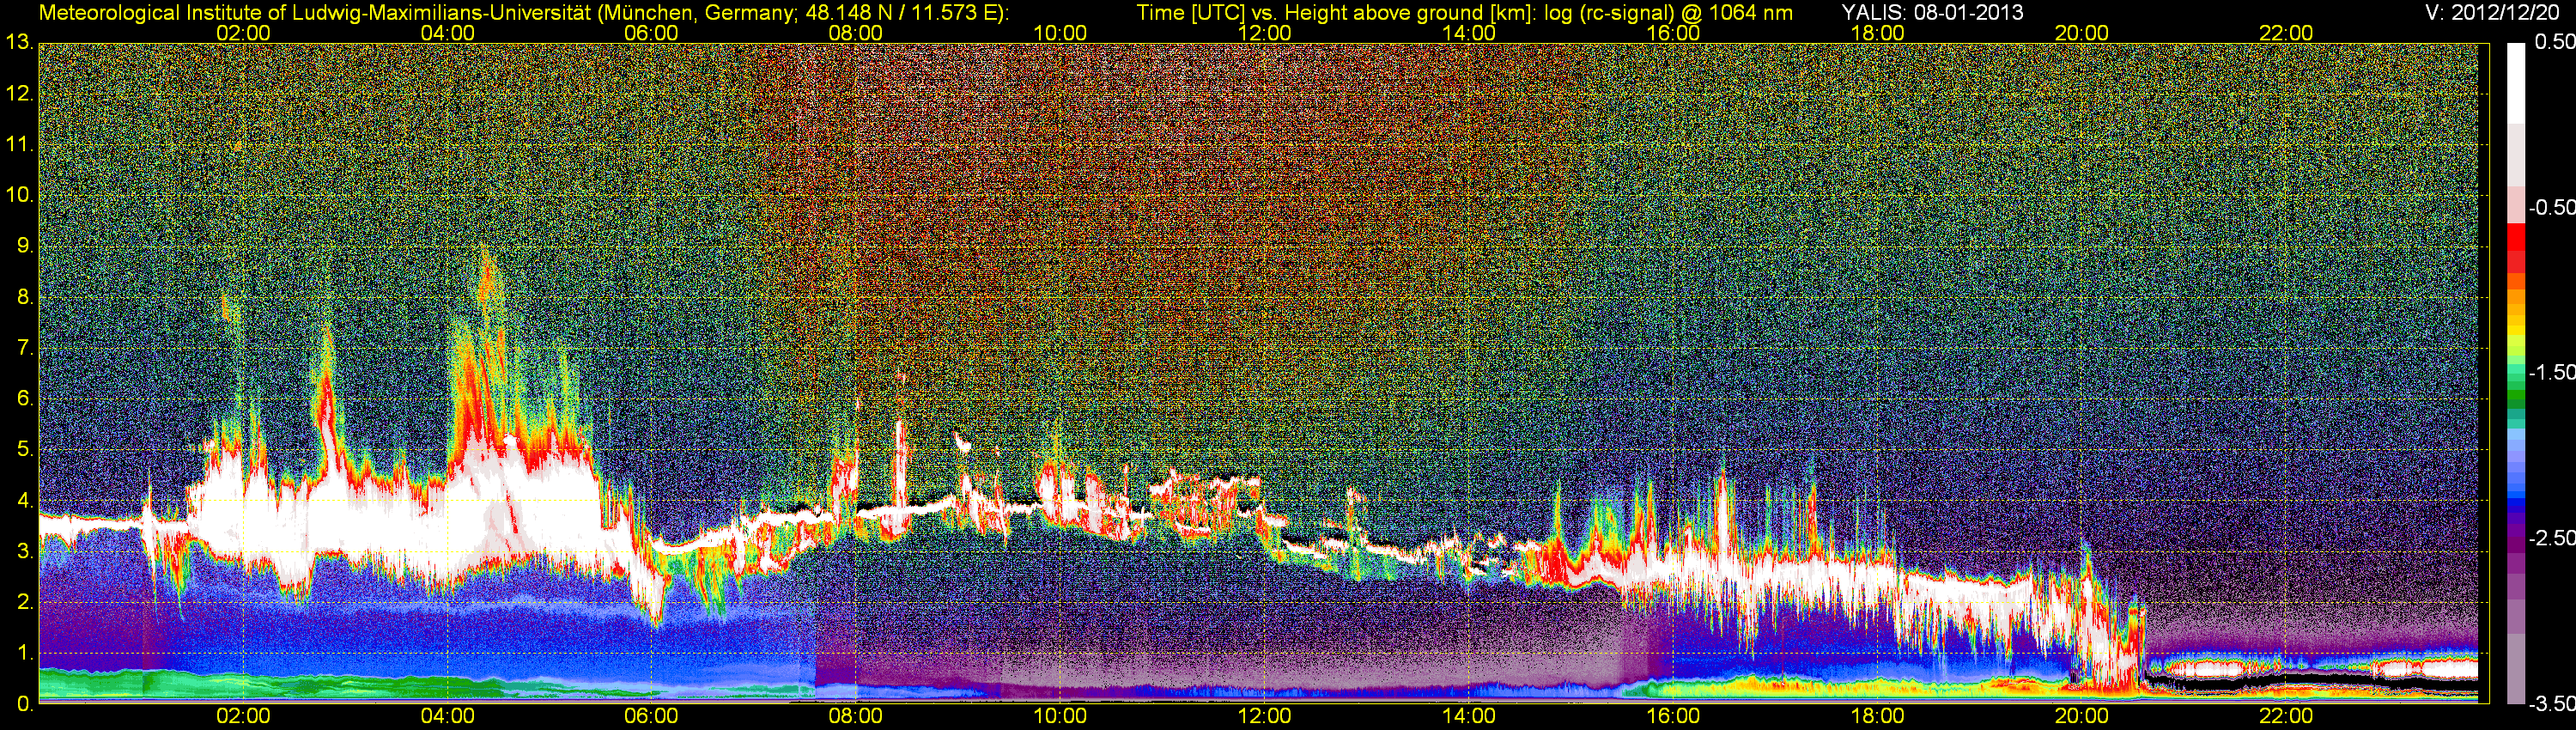Viewport: 2576px width, 730px height.
Task: Click height axis label '0.'
Action: click(25, 705)
